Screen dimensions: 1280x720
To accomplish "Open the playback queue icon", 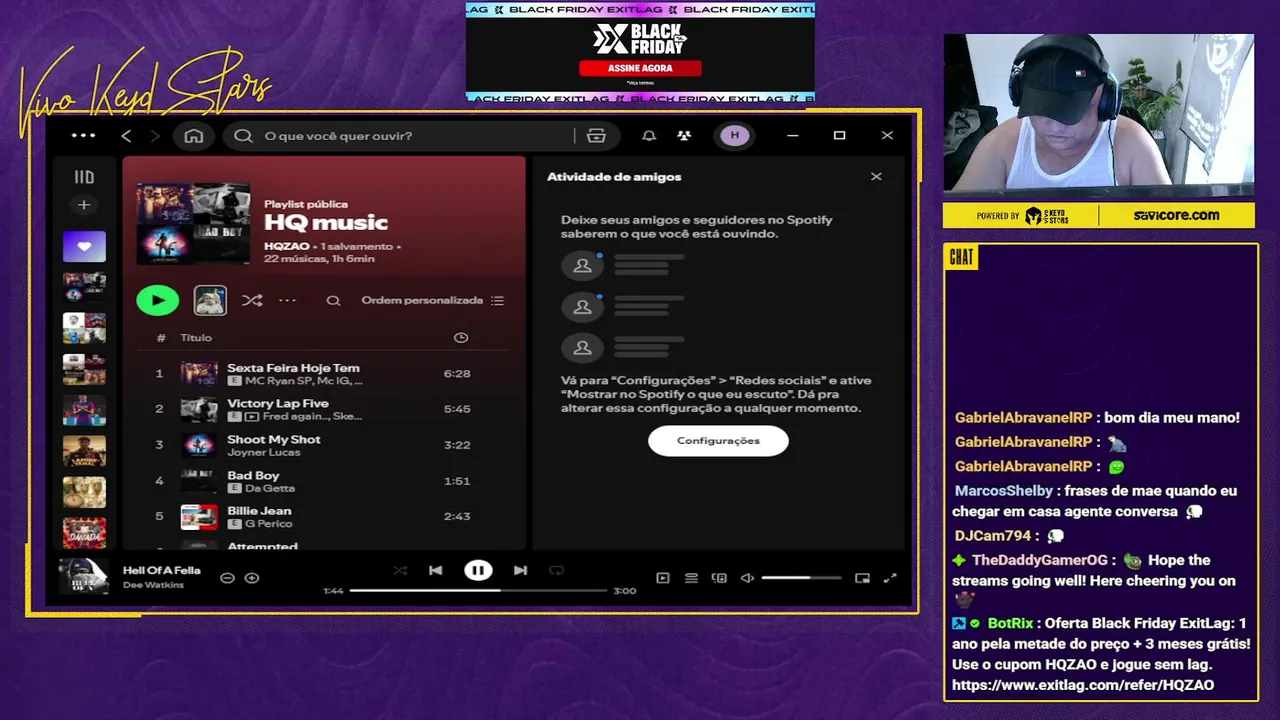I will pyautogui.click(x=691, y=578).
